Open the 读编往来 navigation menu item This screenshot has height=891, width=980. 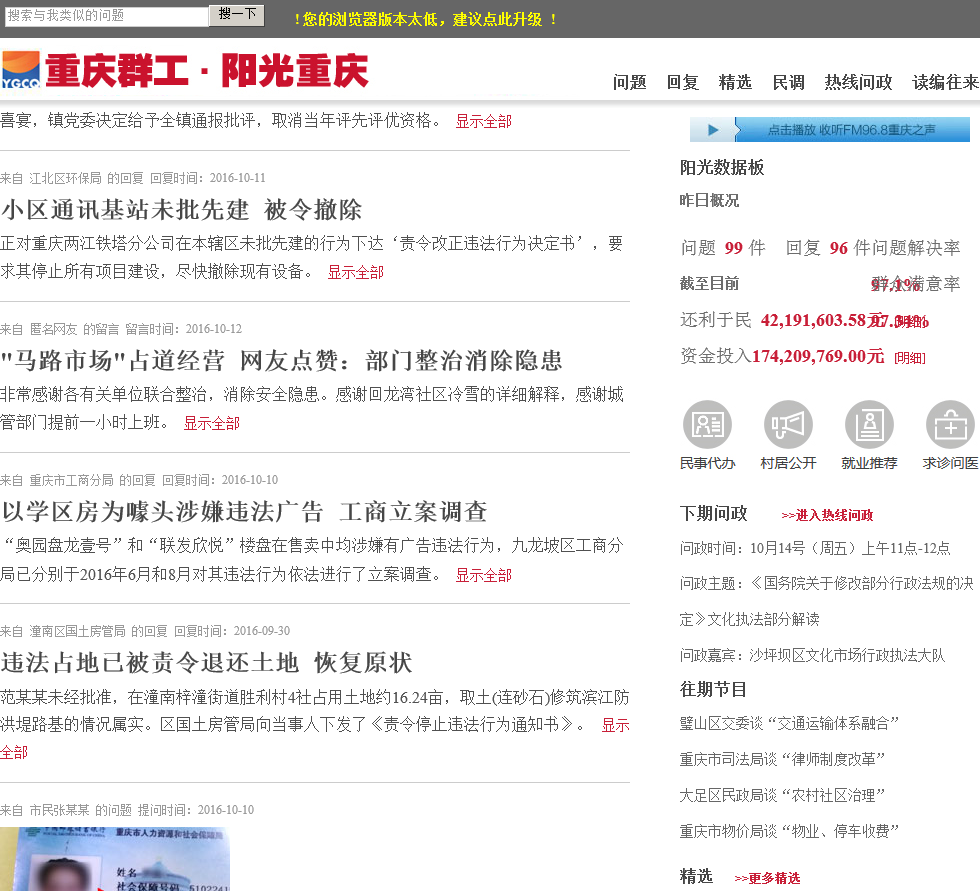coord(945,82)
